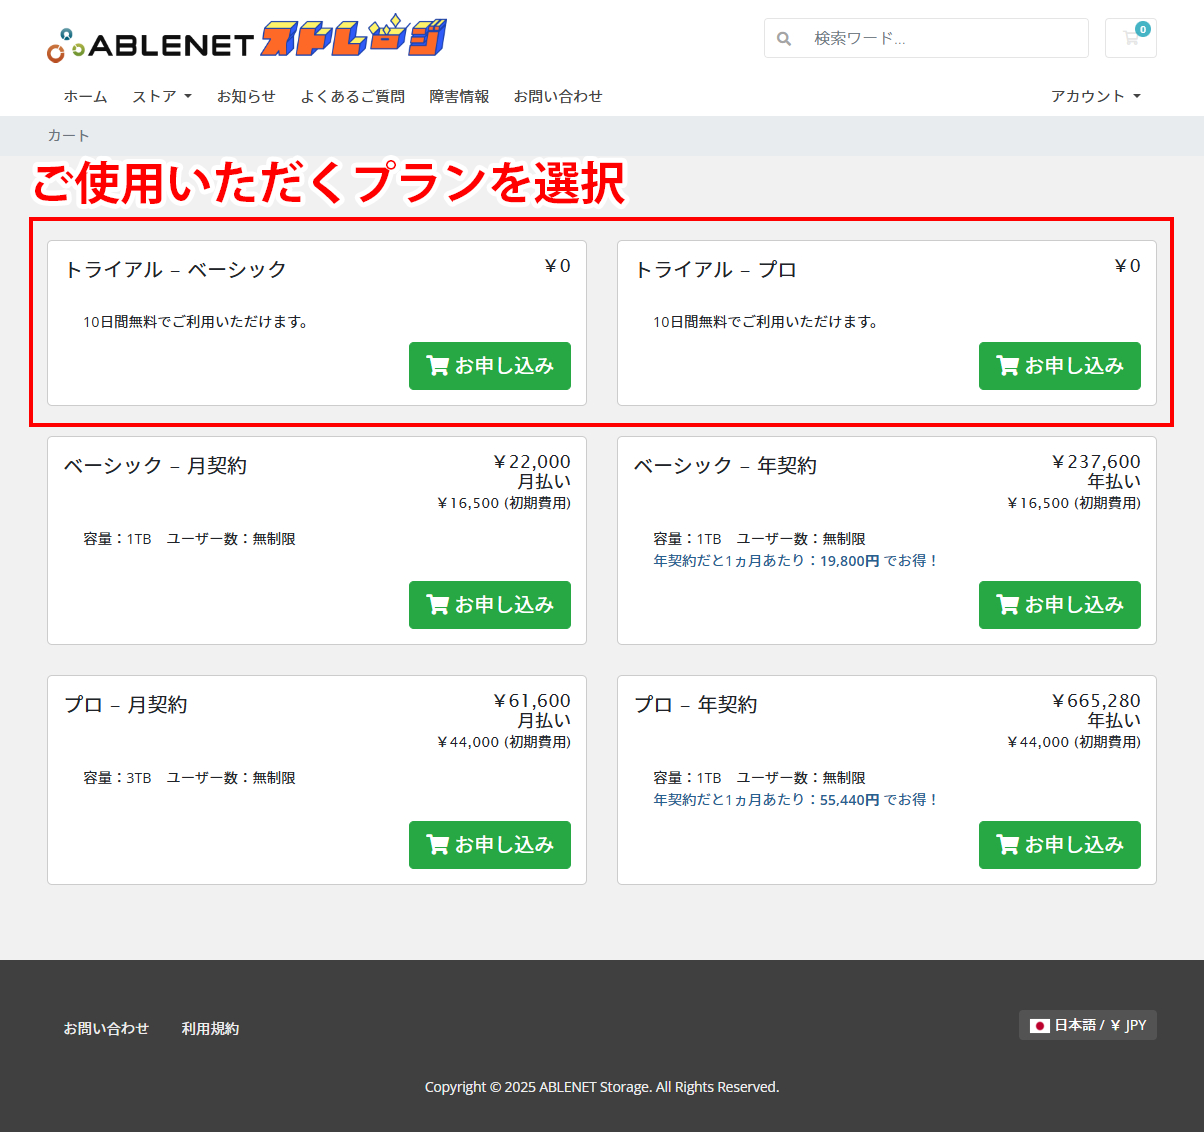Image resolution: width=1204 pixels, height=1132 pixels.
Task: Click the Japan flag icon in the footer
Action: coord(1040,1025)
